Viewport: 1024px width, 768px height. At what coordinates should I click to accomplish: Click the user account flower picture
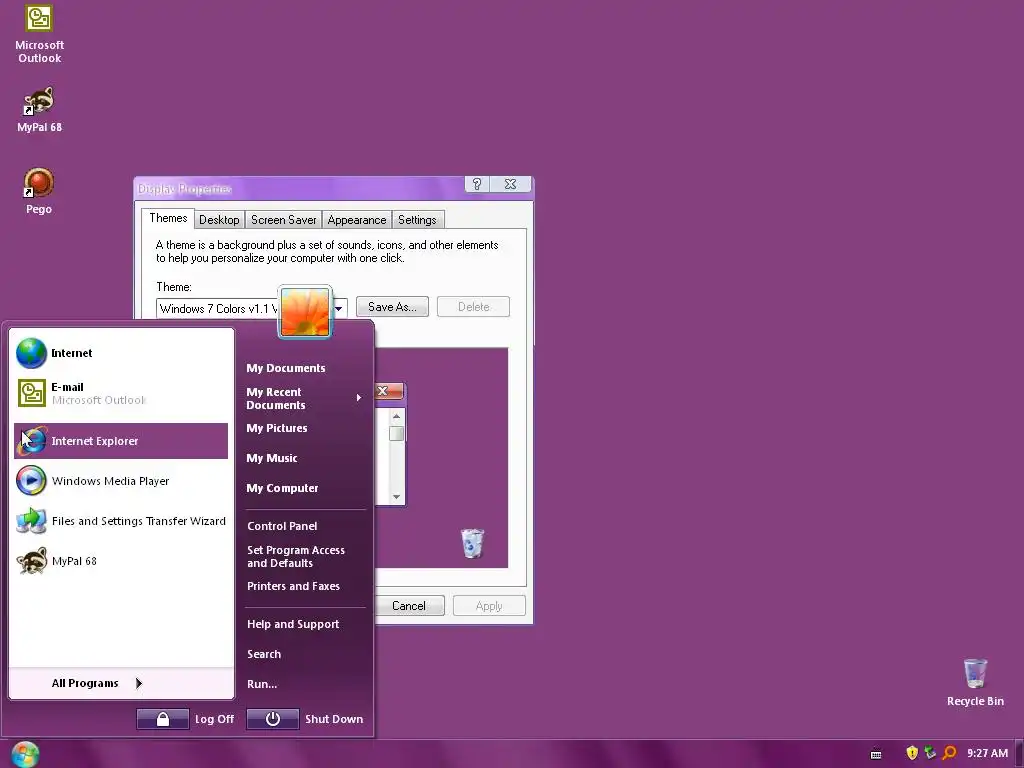tap(305, 312)
